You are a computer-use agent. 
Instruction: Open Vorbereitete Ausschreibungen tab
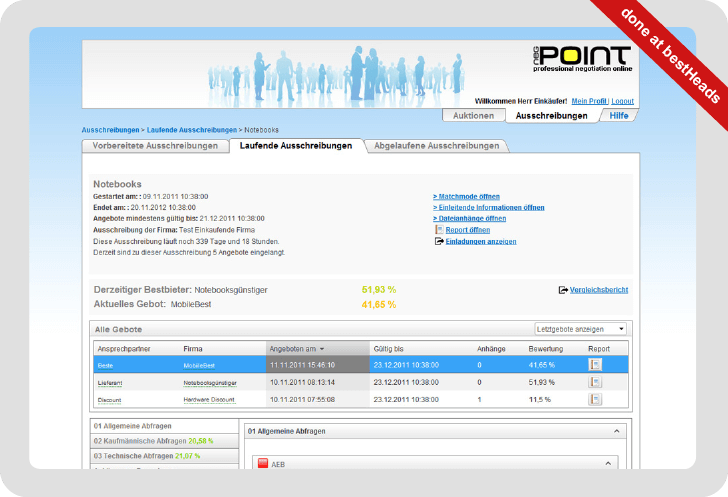155,146
